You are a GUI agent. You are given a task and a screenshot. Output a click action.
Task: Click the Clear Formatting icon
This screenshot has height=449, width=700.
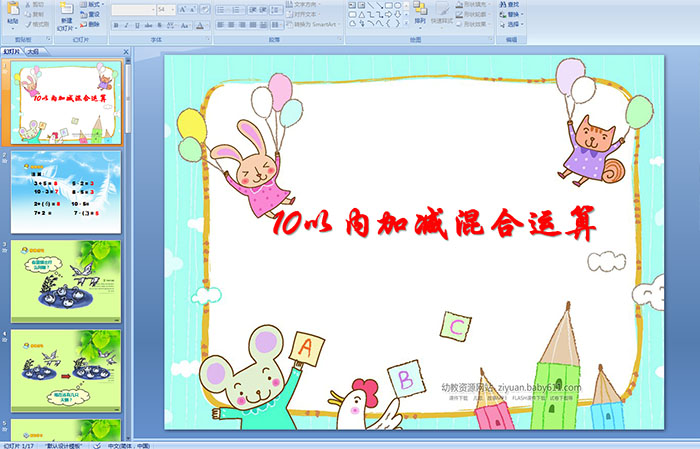(200, 9)
